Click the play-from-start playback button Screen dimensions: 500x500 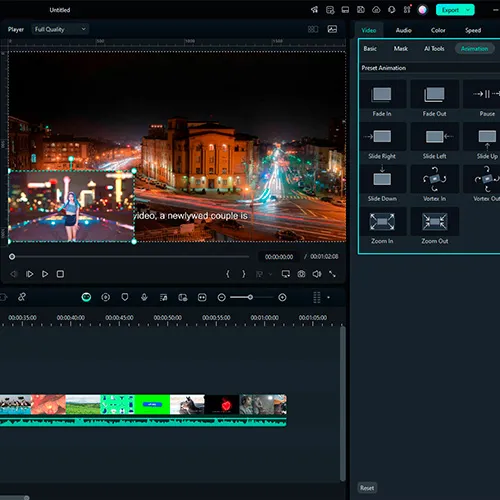click(29, 274)
